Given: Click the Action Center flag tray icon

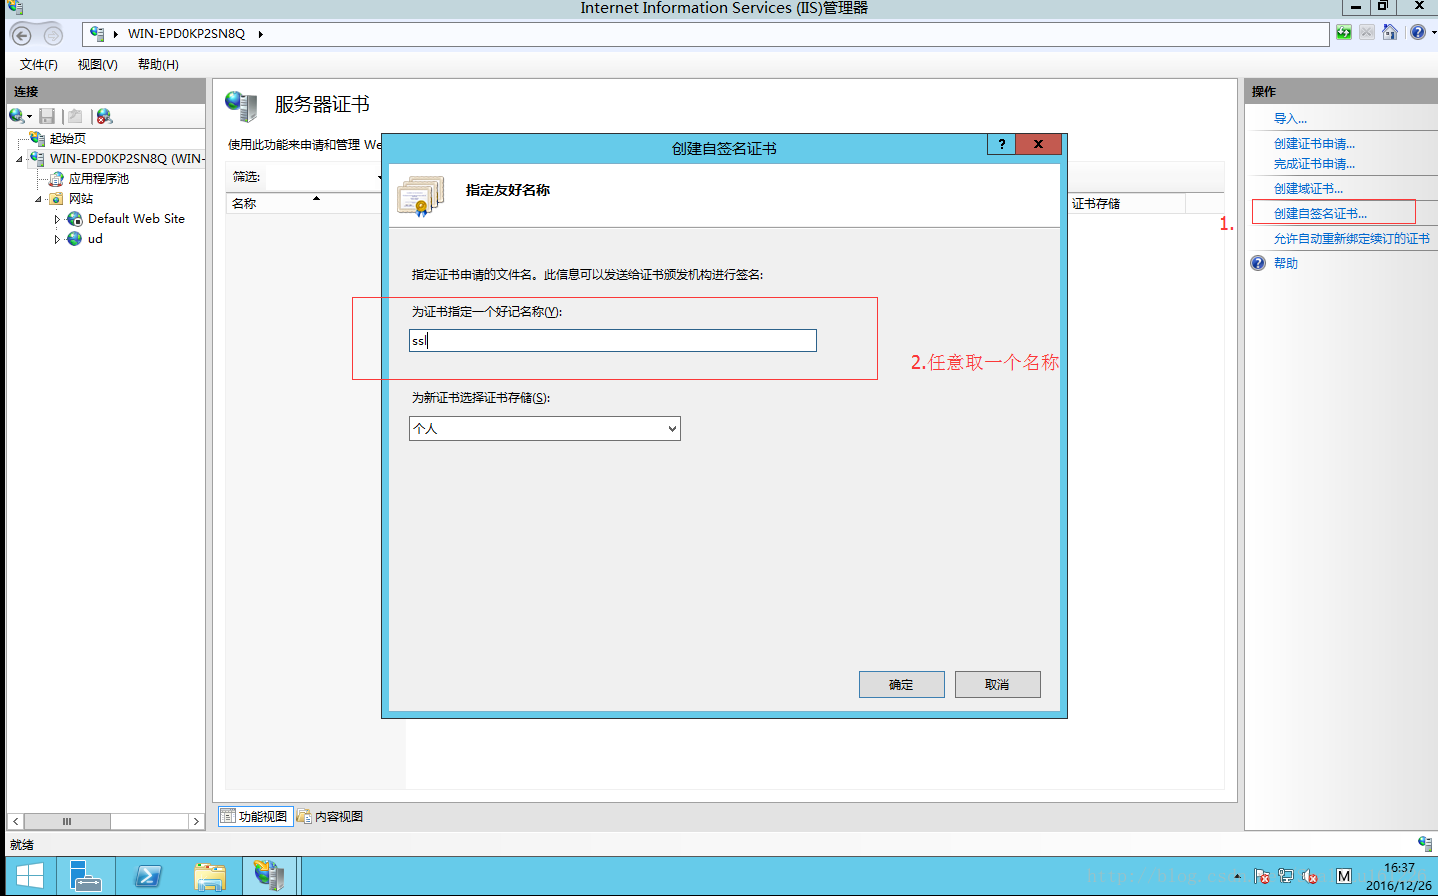Looking at the screenshot, I should [1262, 876].
